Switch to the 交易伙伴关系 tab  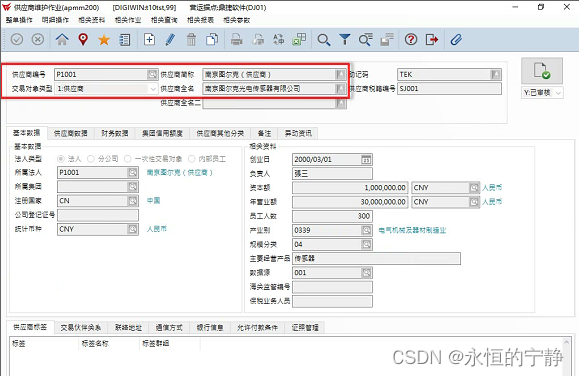coord(81,327)
